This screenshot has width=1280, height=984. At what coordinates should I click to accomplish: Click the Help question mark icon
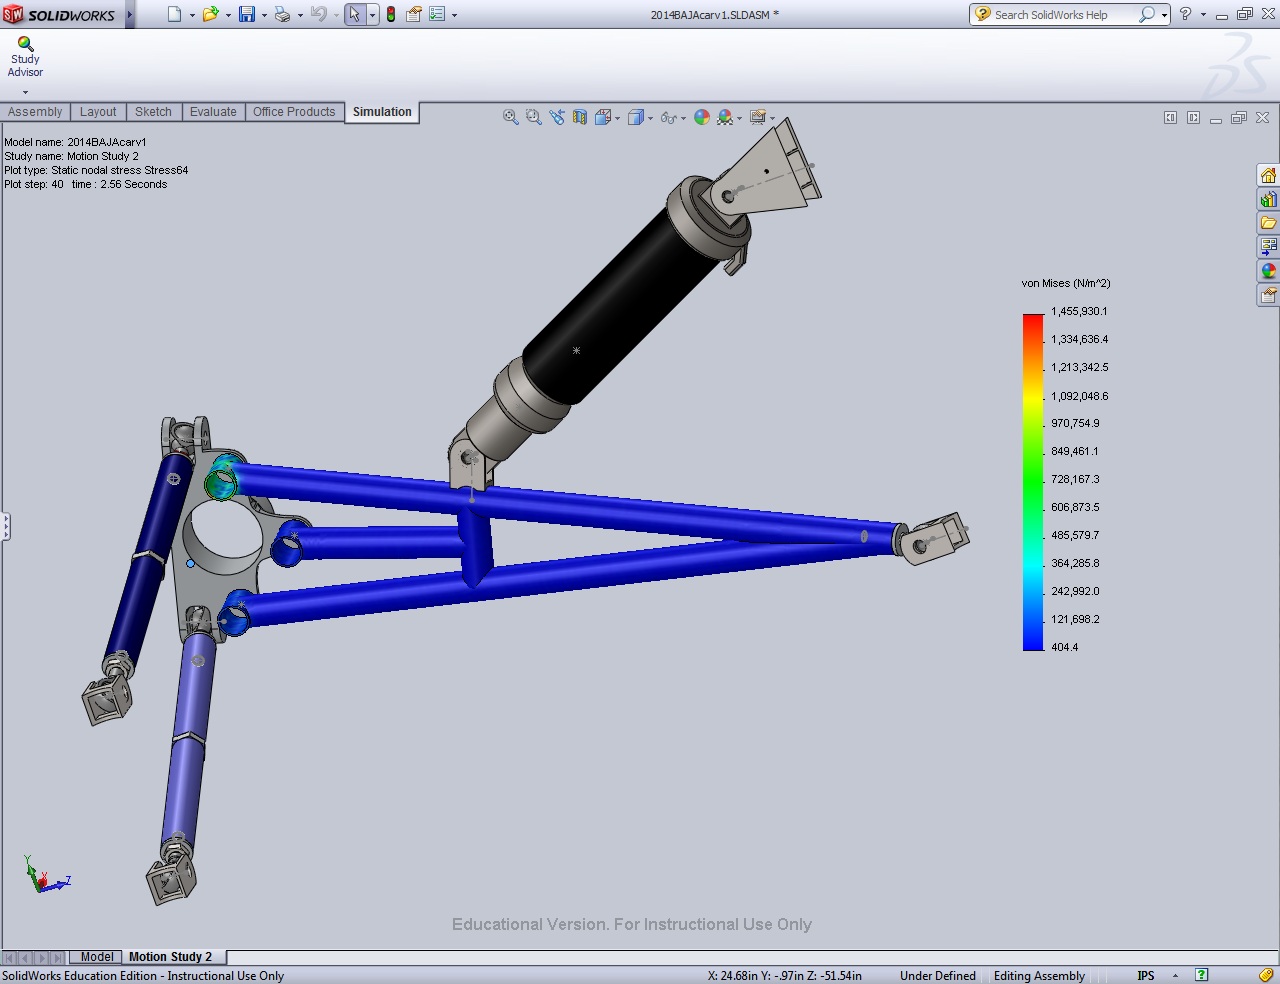1185,14
